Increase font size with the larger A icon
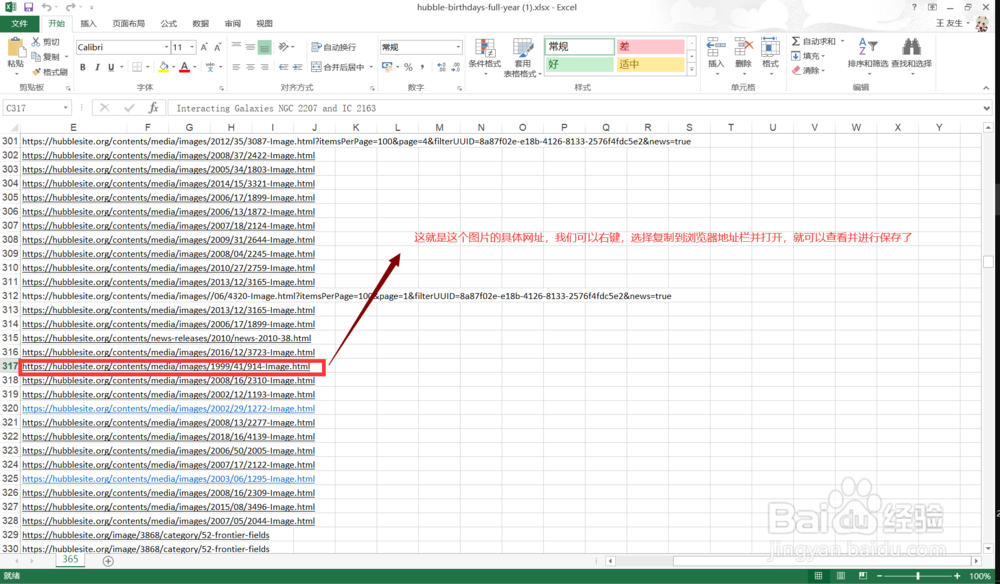The height and width of the screenshot is (584, 1000). pyautogui.click(x=204, y=47)
